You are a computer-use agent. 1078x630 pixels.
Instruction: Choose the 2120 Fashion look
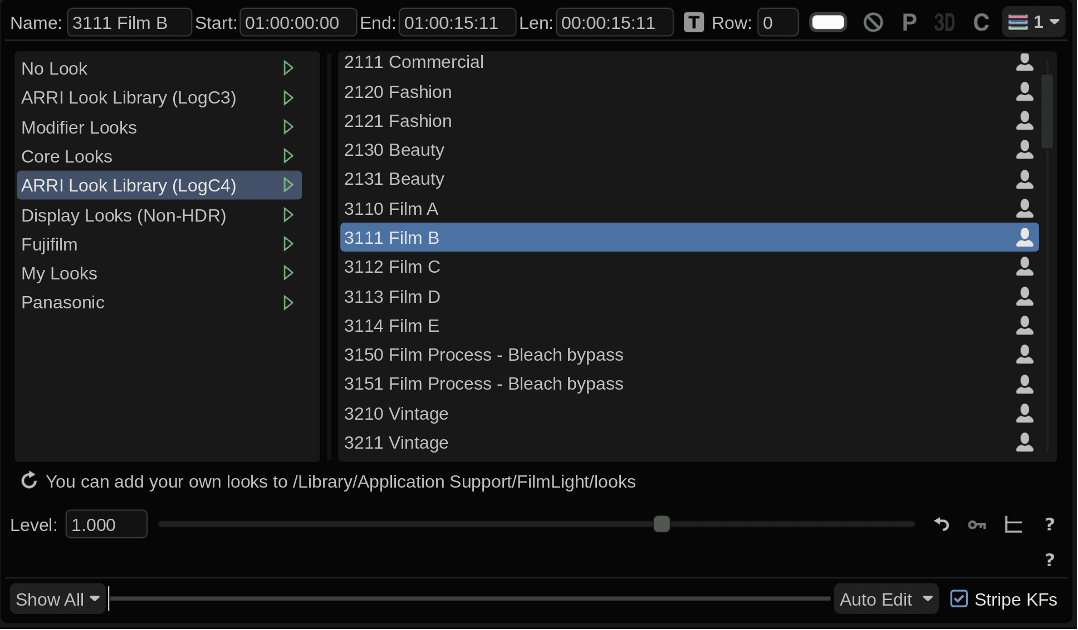coord(689,91)
